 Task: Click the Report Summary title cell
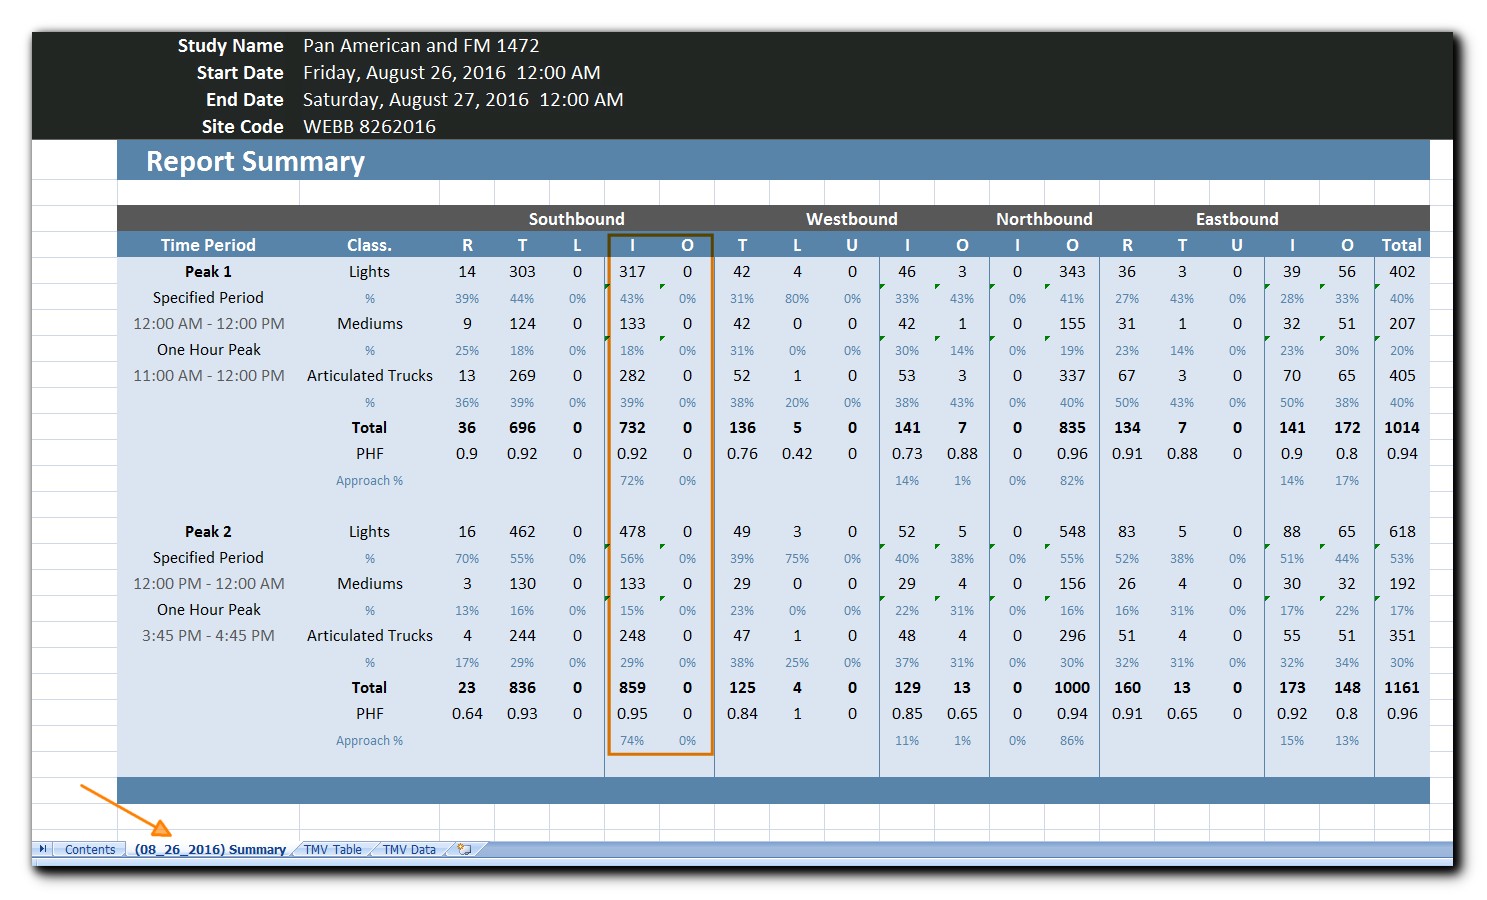coord(255,161)
